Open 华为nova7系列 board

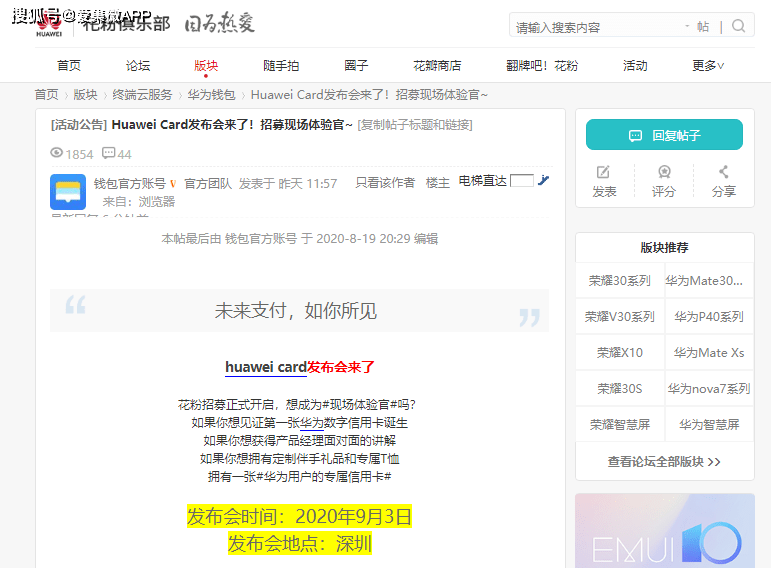(709, 389)
